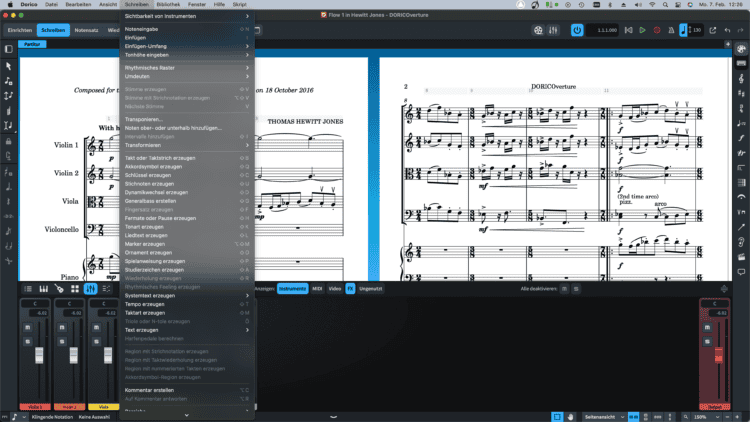
Task: Show MIDI channels in mixer
Action: point(317,289)
